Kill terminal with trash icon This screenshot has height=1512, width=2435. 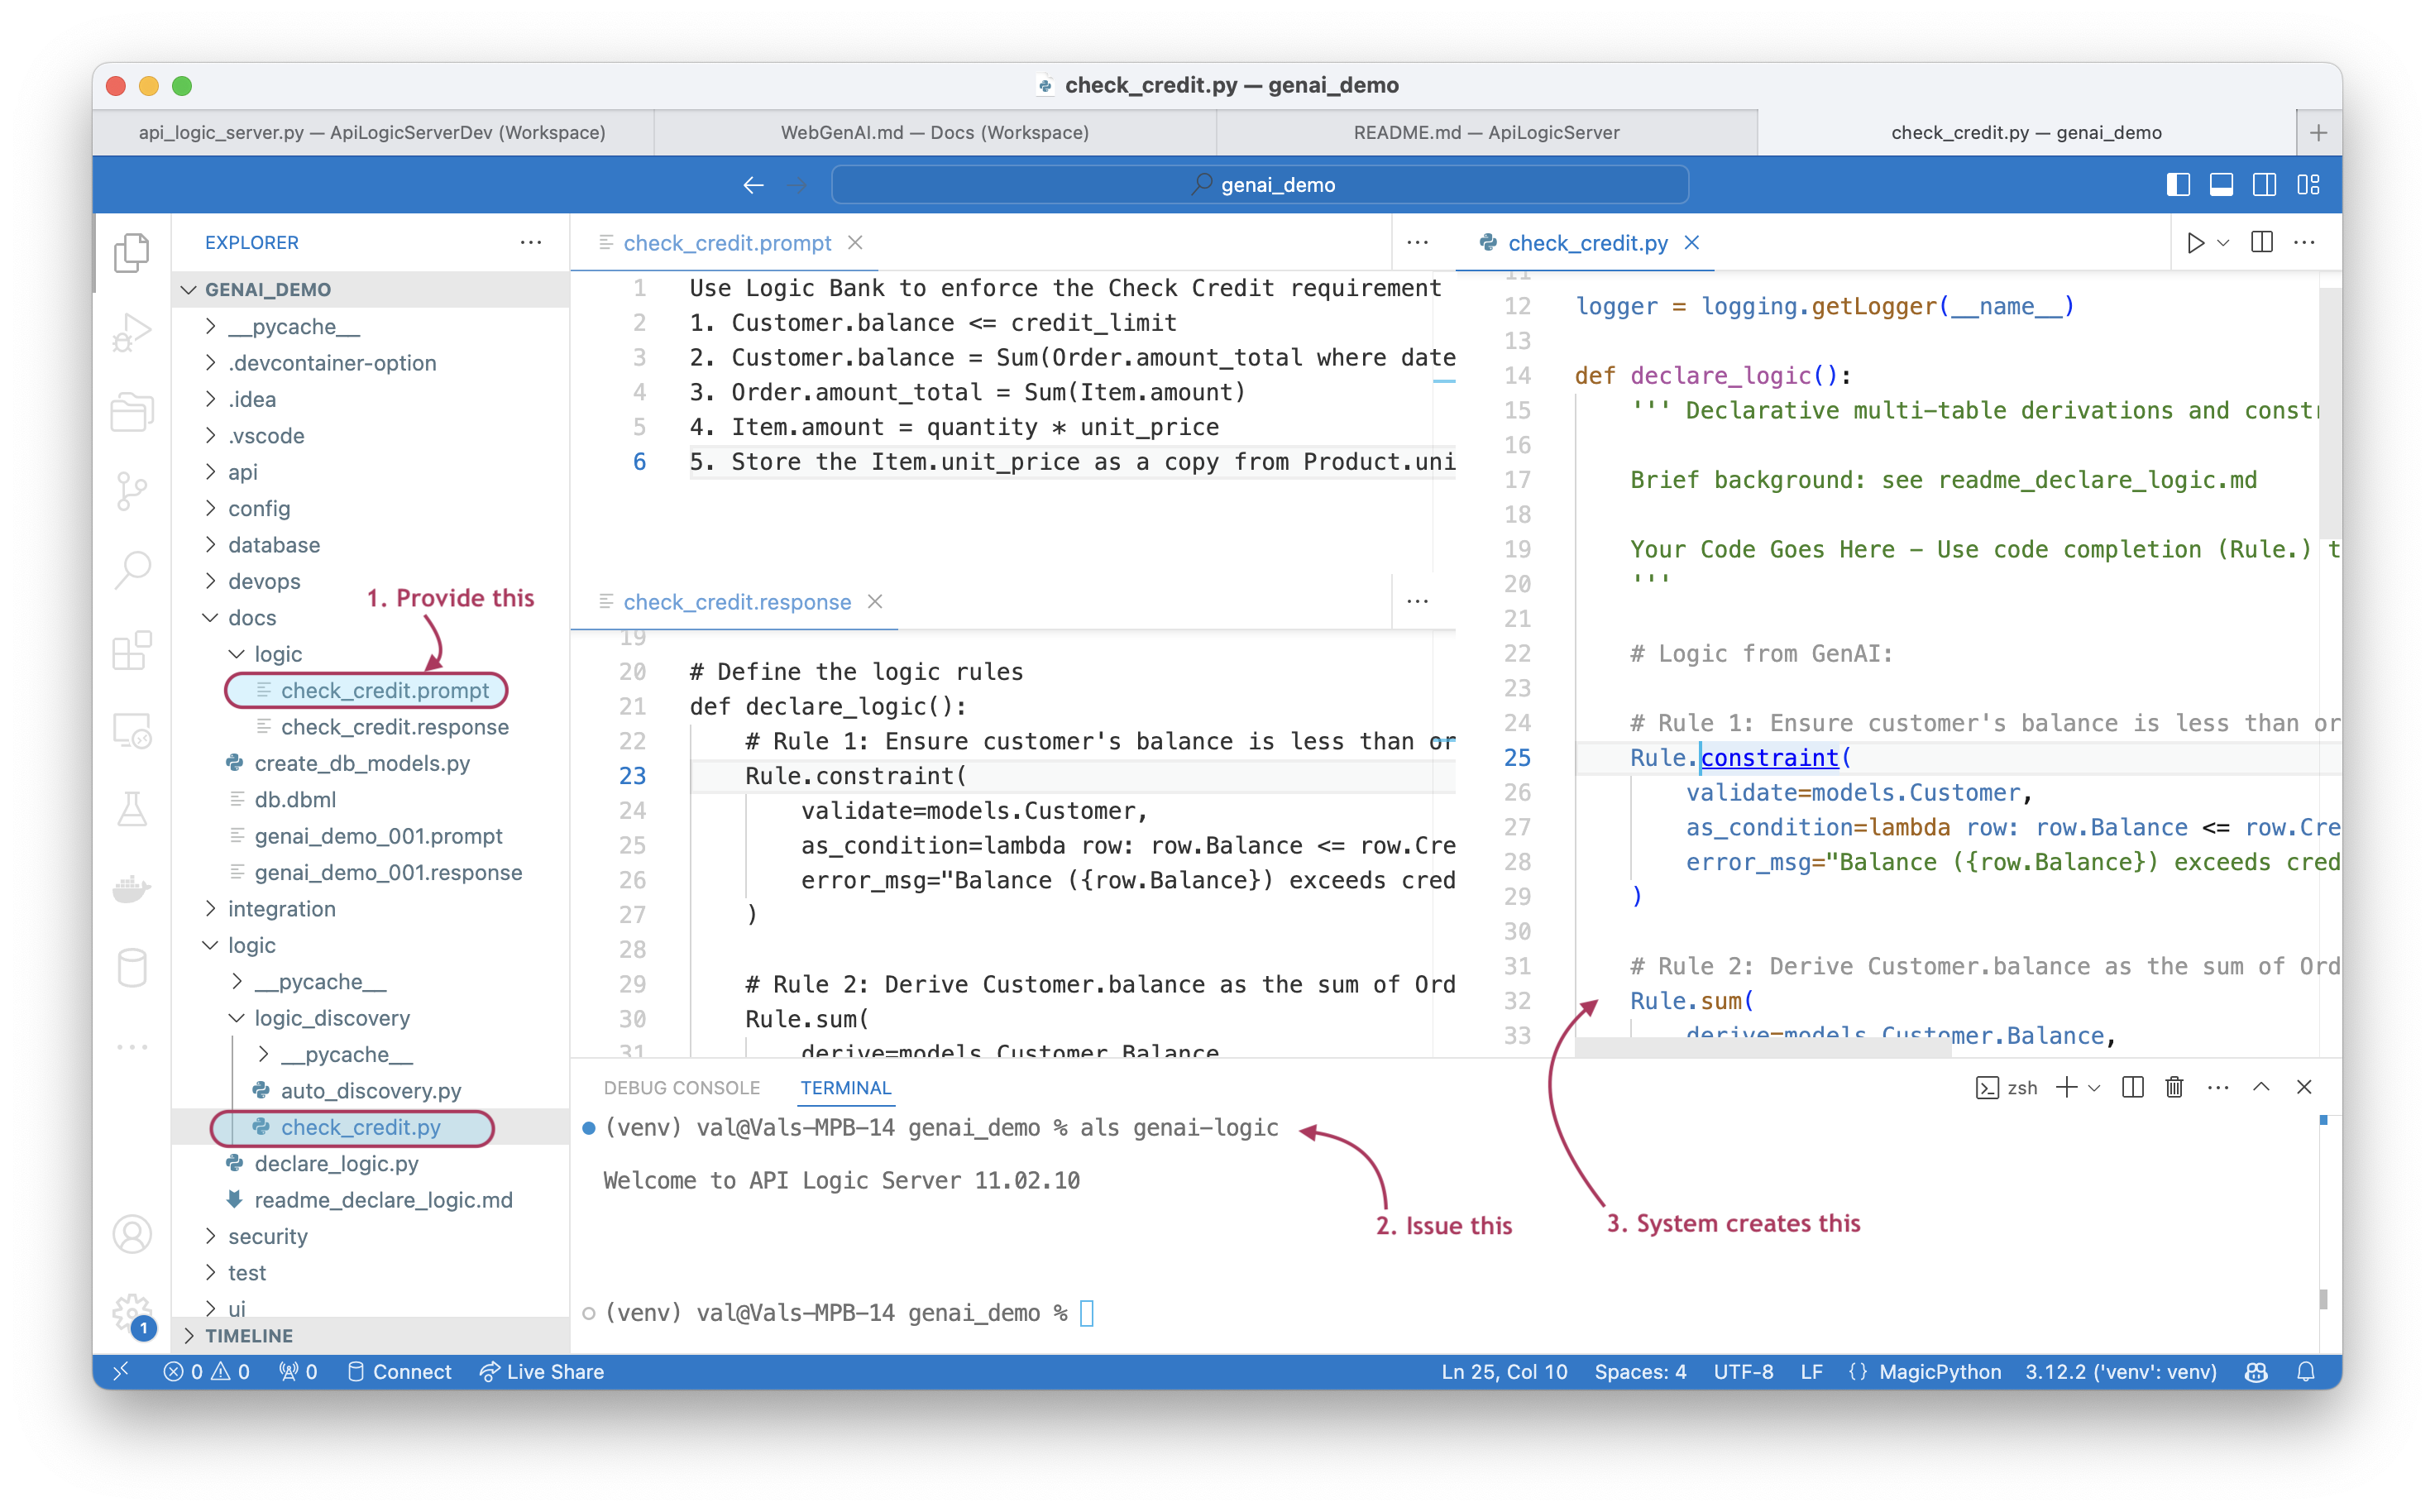coord(2175,1088)
